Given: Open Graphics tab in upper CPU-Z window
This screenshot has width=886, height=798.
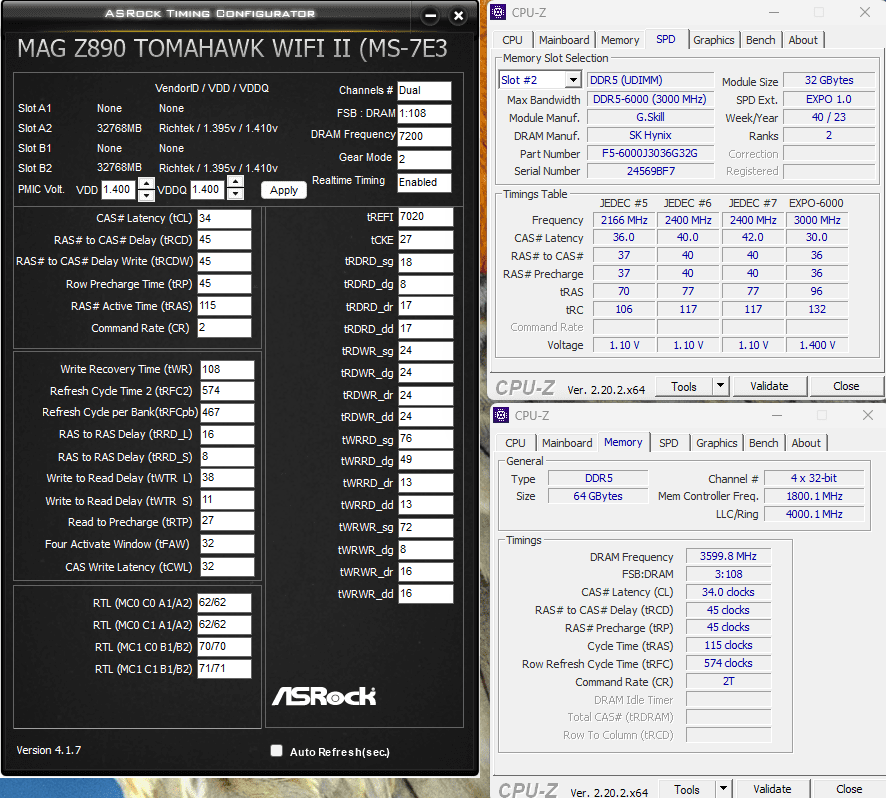Looking at the screenshot, I should coord(714,40).
